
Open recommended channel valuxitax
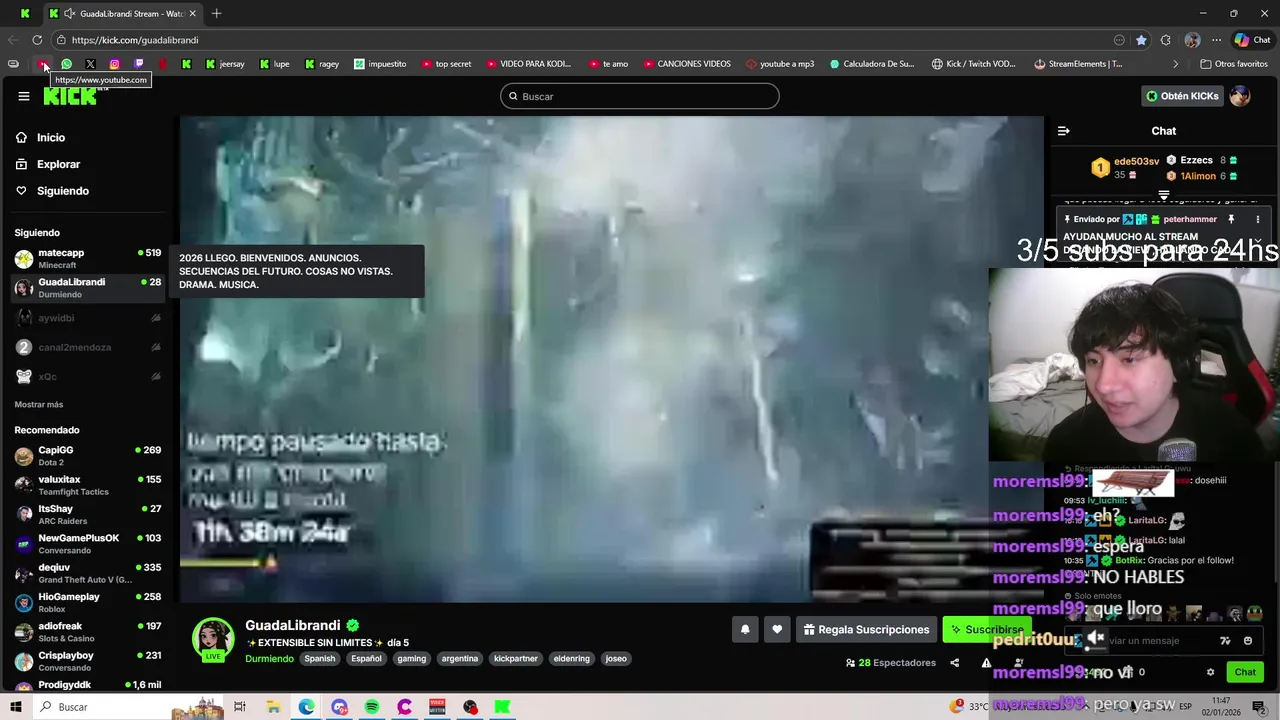88,485
